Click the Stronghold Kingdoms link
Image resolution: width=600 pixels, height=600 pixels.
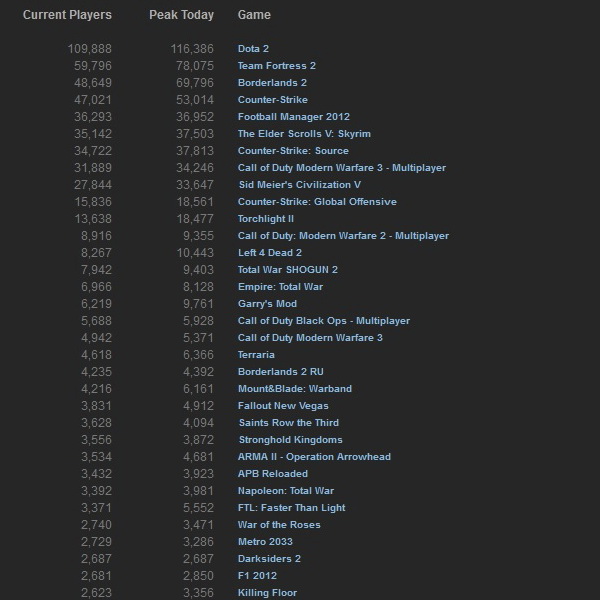click(290, 440)
